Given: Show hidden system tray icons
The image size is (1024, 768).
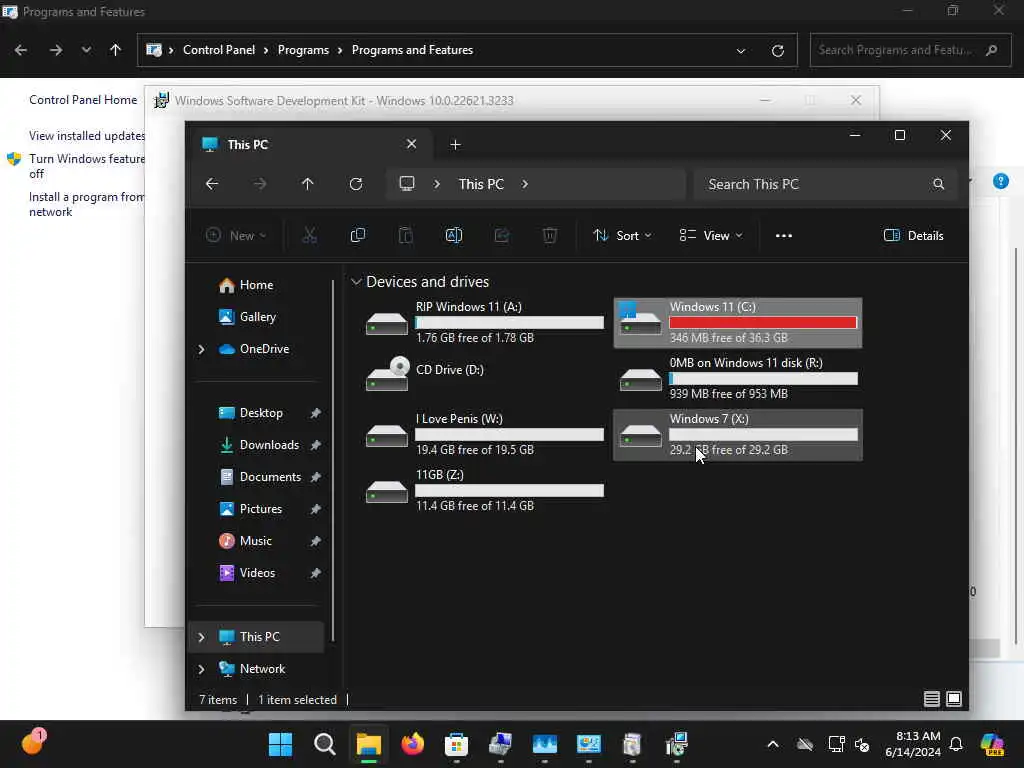Looking at the screenshot, I should [773, 744].
